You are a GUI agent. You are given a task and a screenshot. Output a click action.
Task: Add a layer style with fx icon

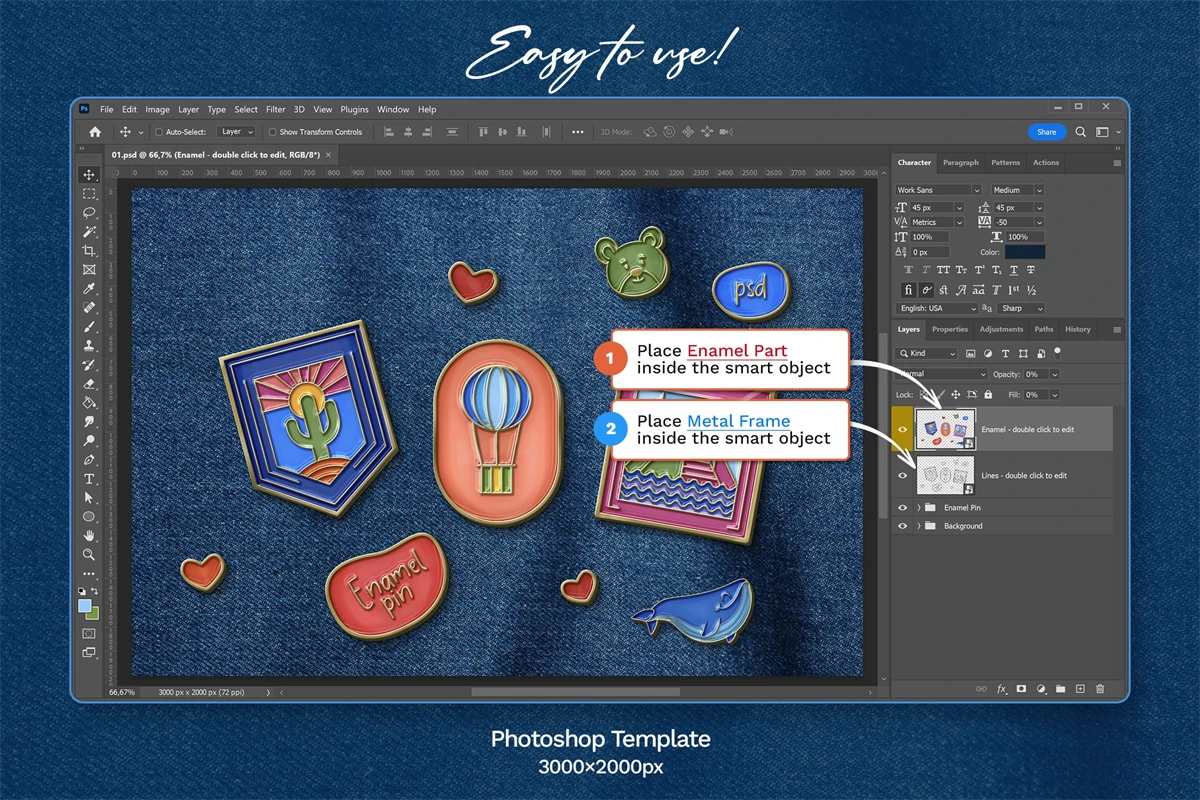(1001, 689)
